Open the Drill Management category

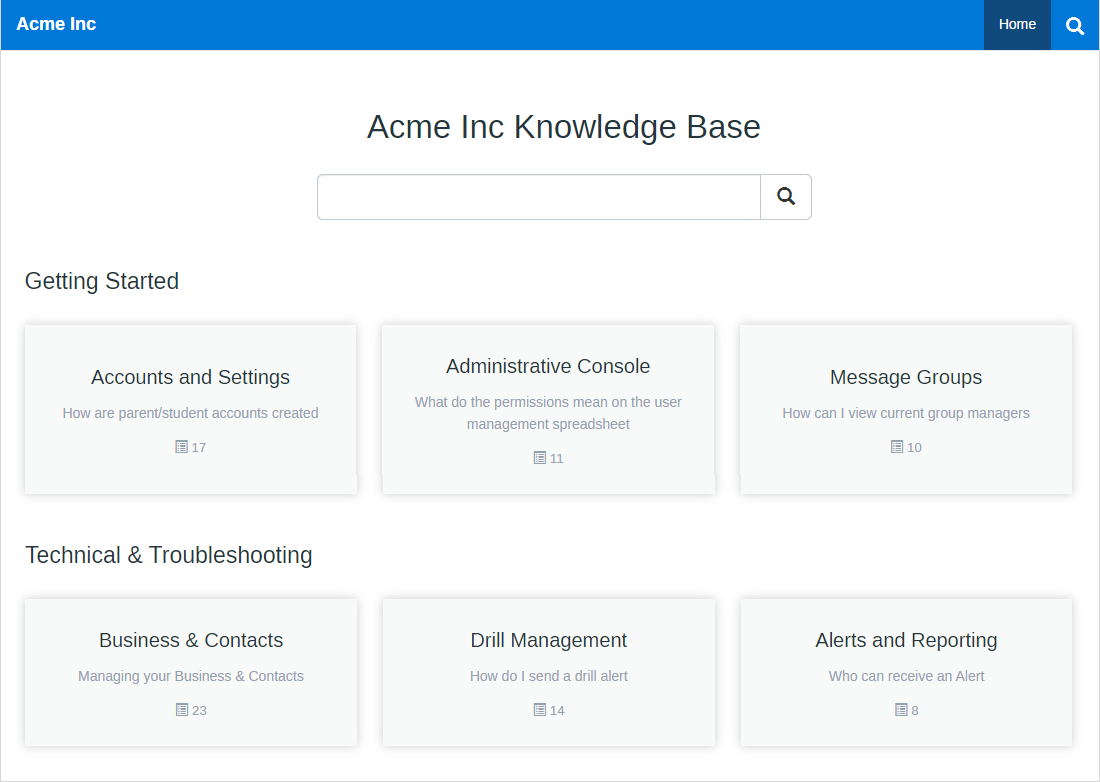pos(548,640)
